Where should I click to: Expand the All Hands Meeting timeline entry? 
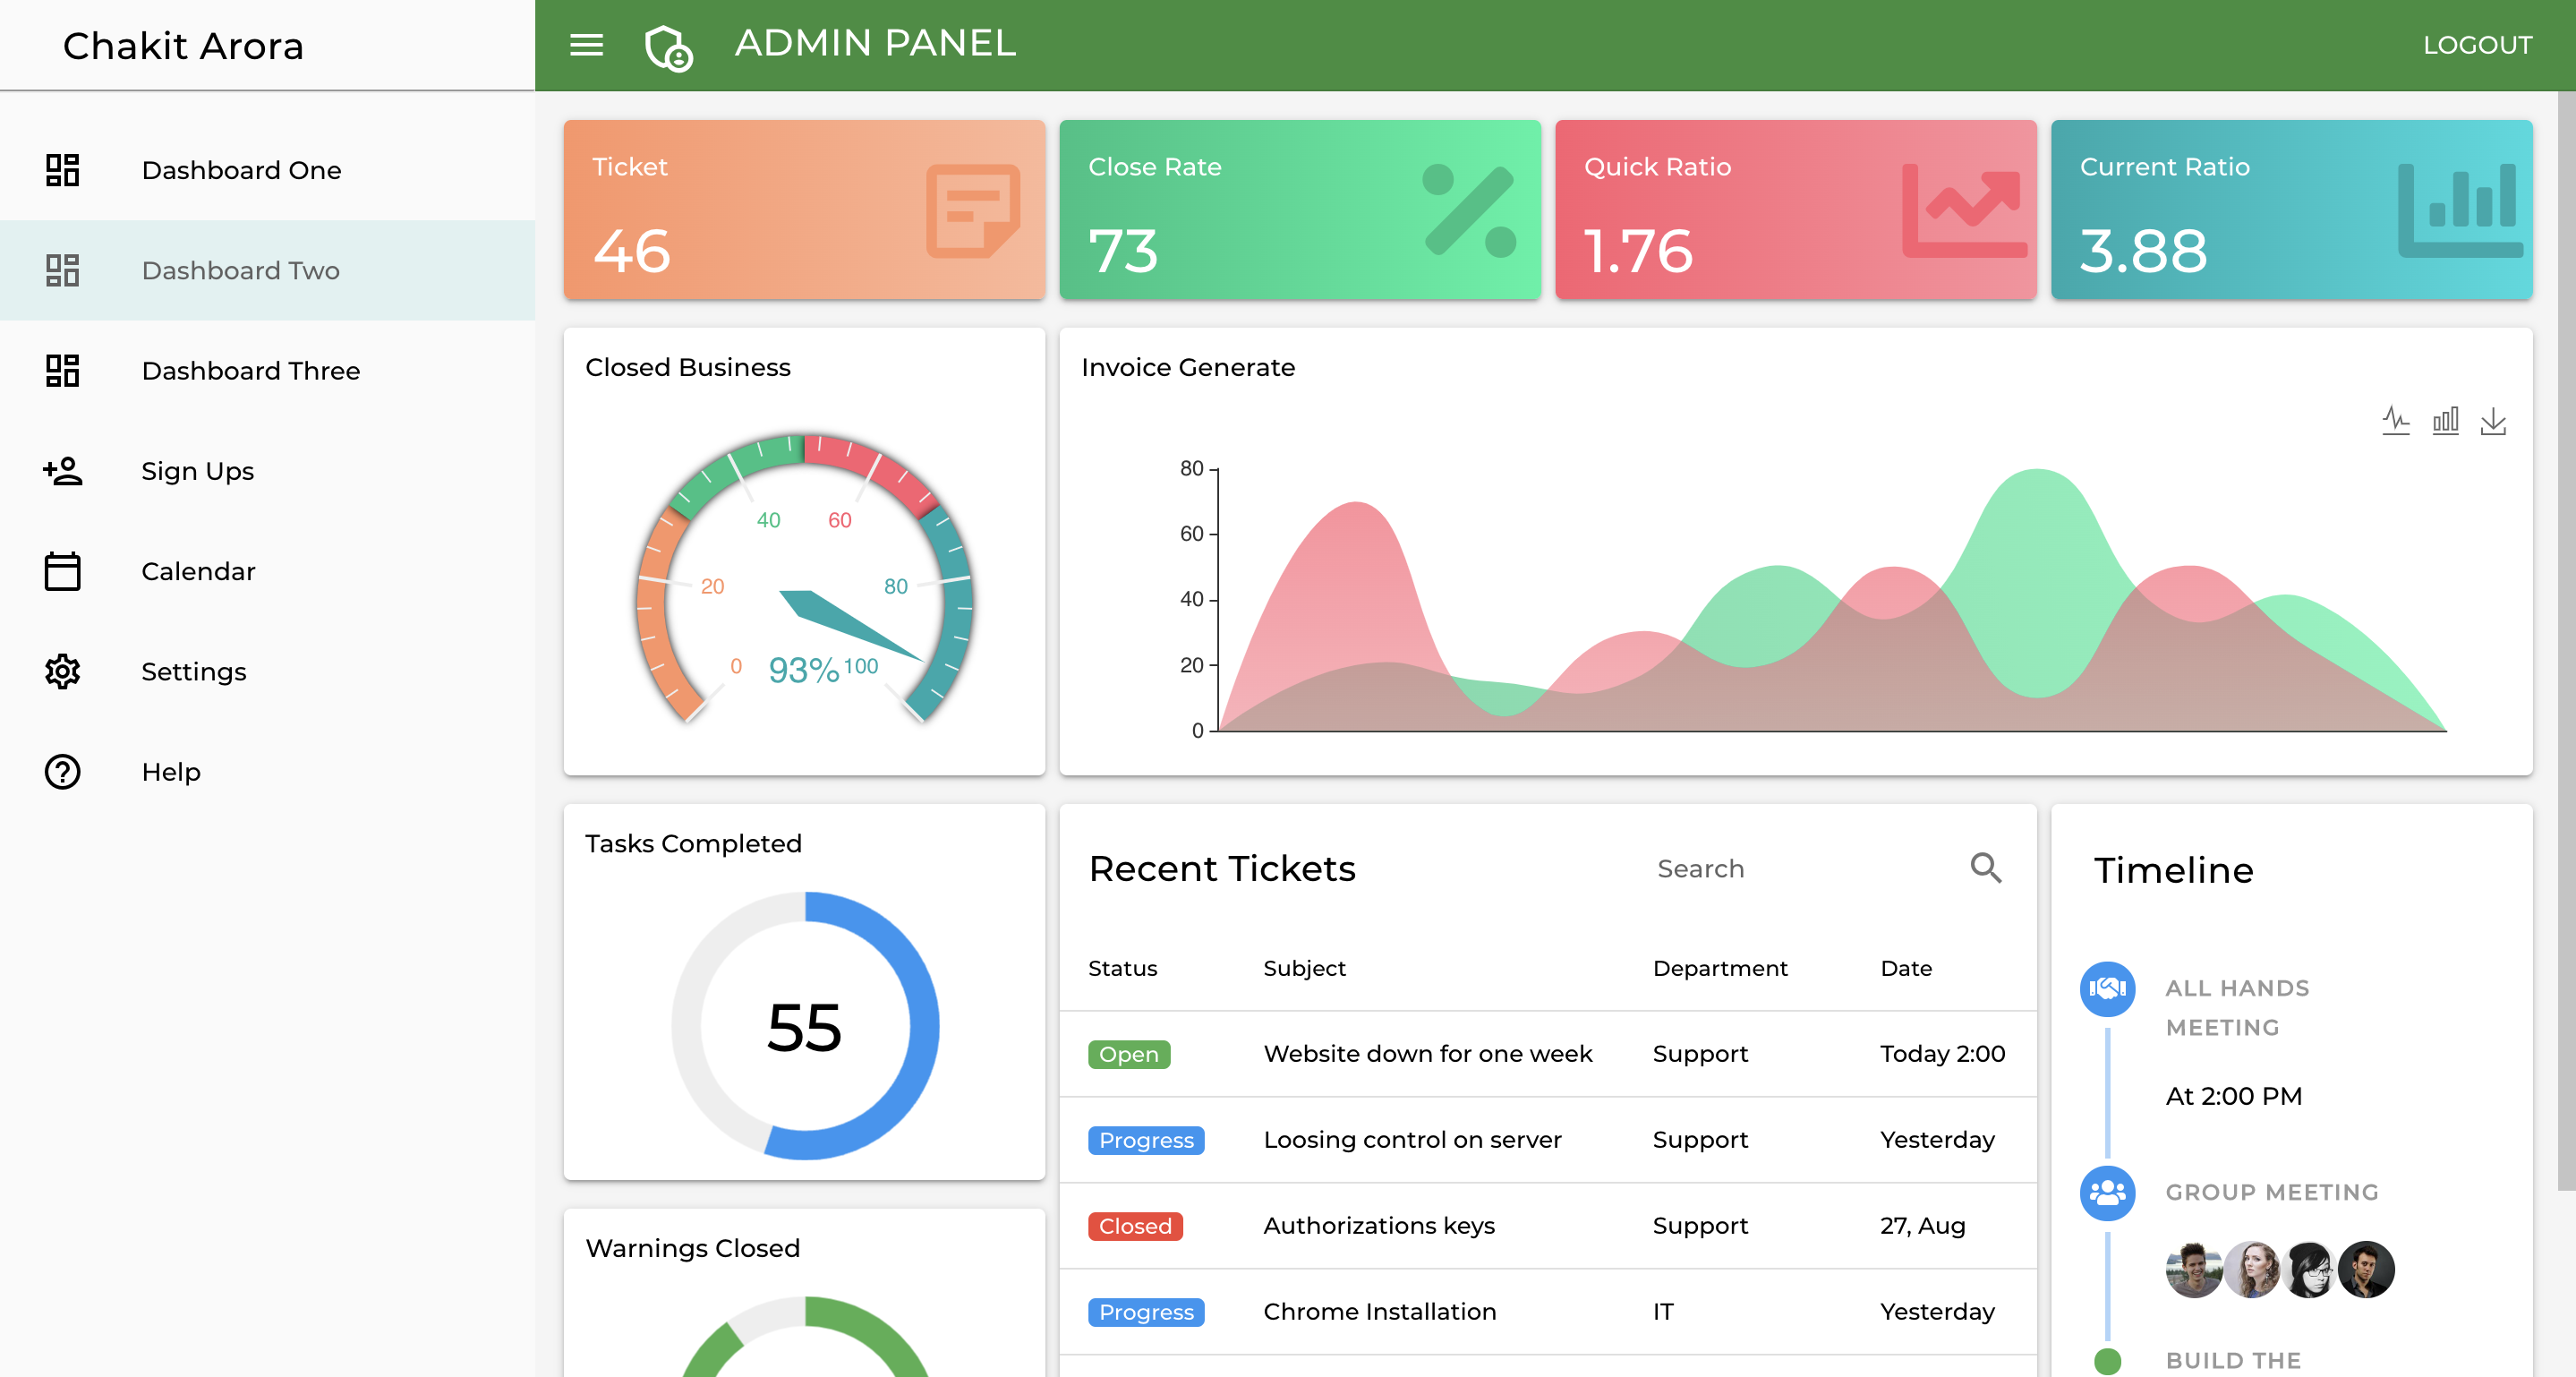[x=2237, y=1007]
